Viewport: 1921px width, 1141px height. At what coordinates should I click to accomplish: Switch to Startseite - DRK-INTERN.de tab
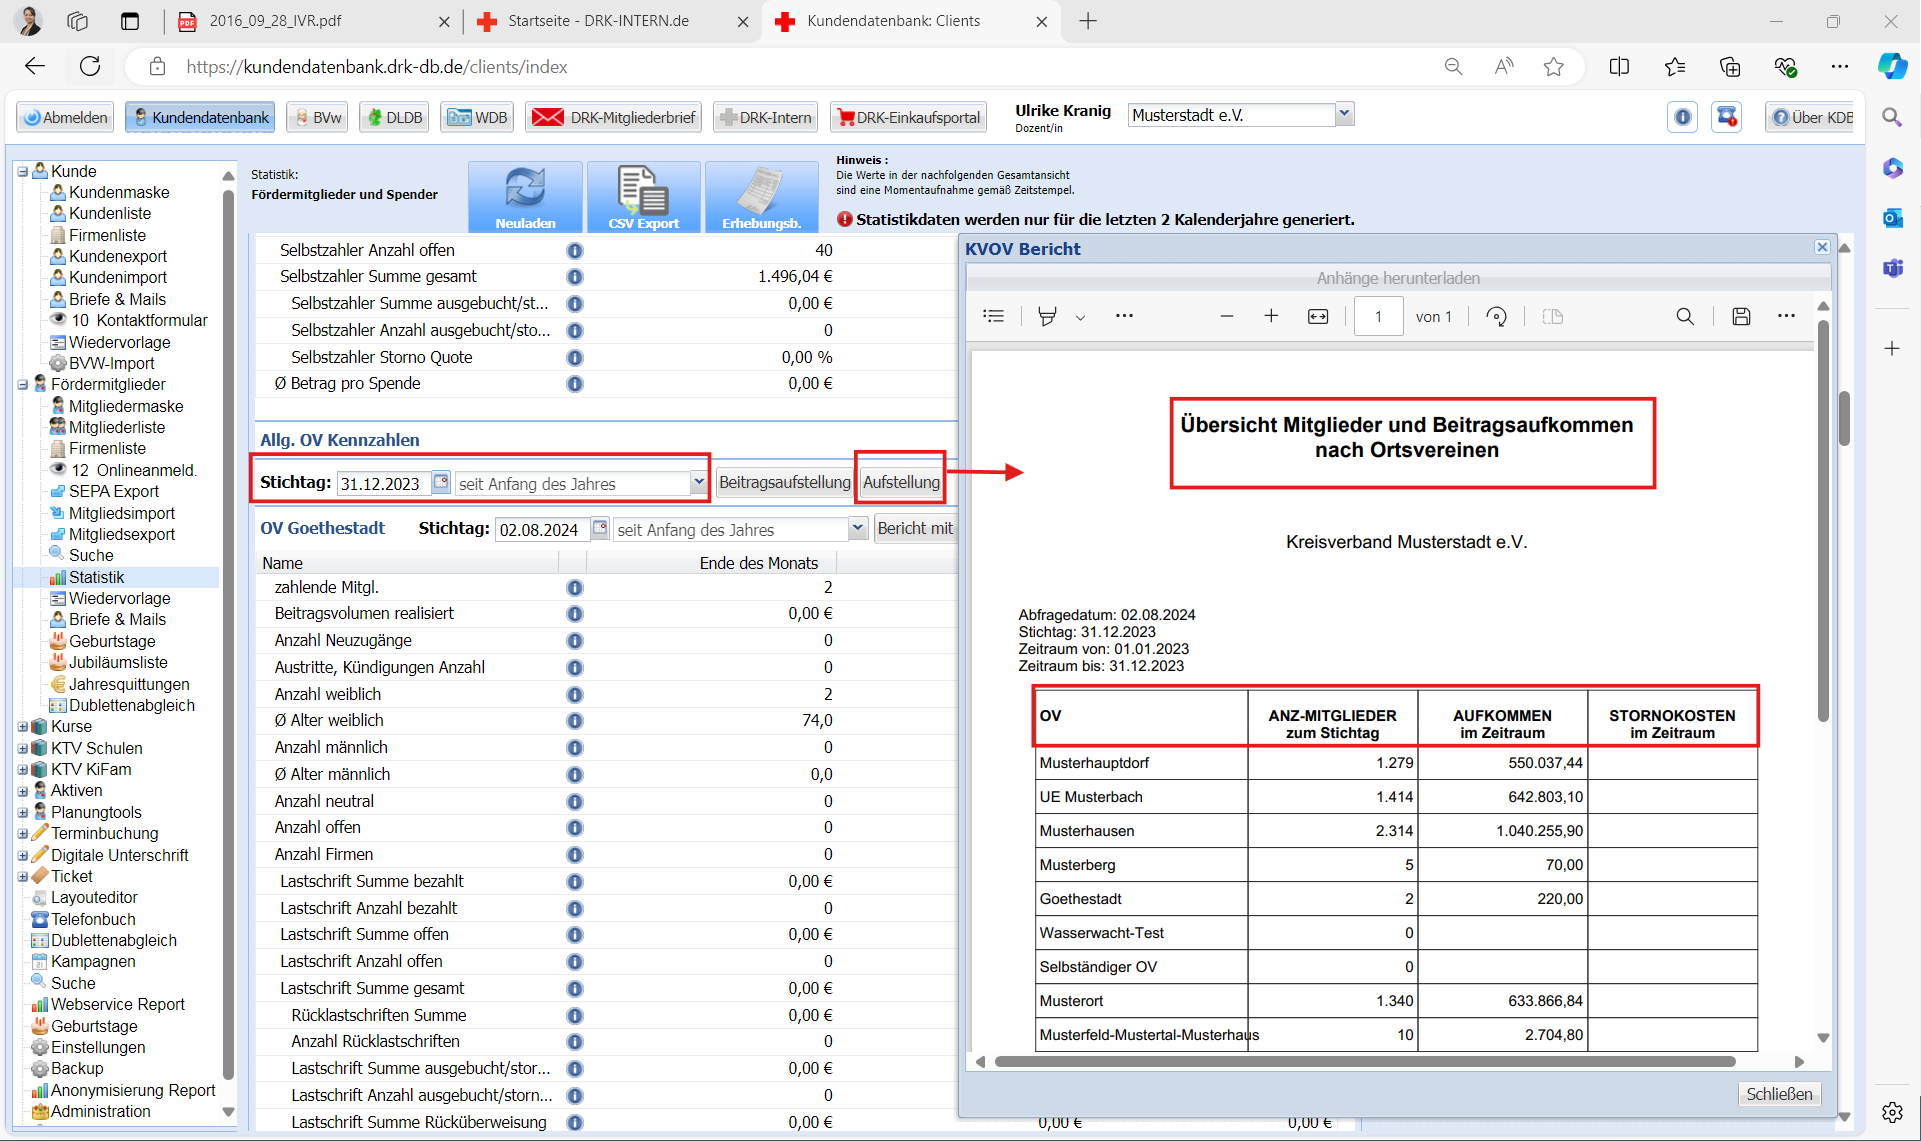598,21
